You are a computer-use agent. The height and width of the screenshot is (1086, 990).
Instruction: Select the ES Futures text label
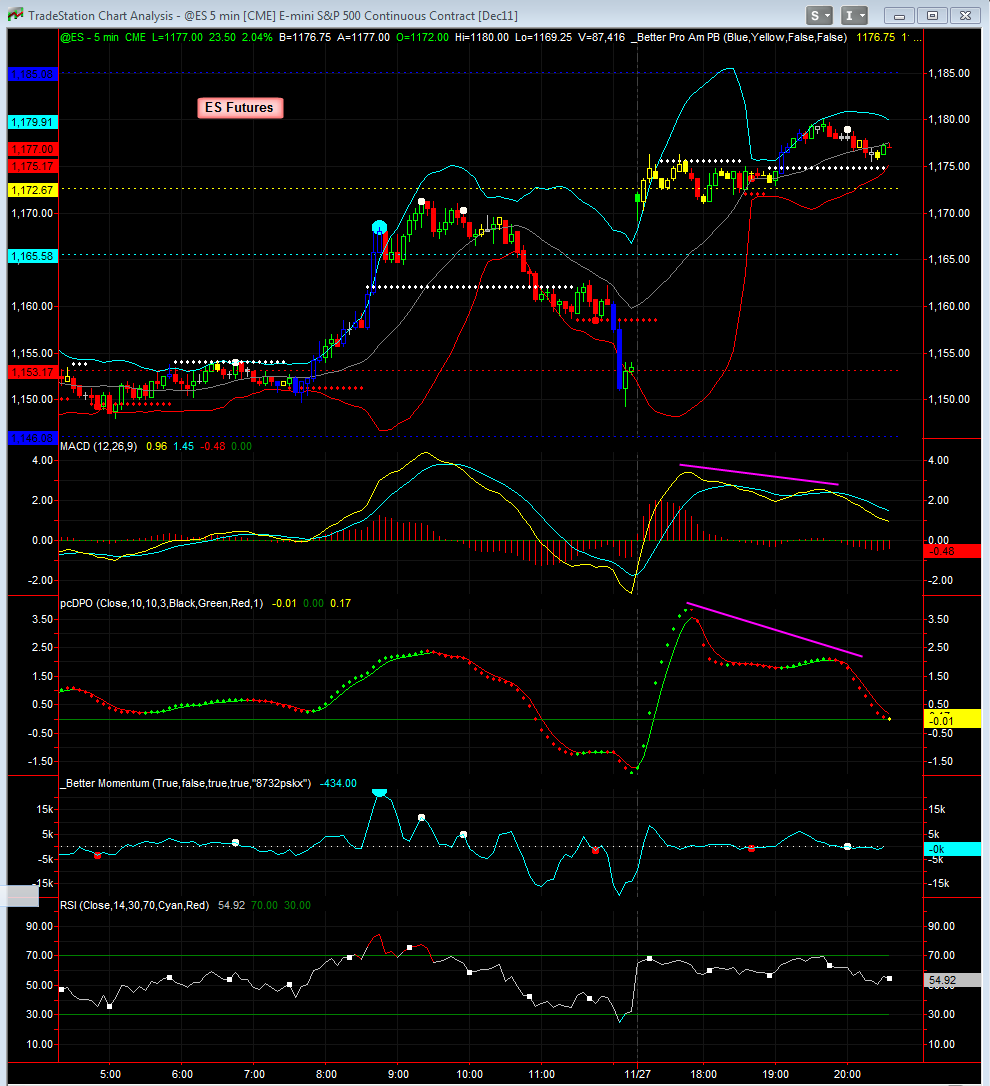click(240, 107)
